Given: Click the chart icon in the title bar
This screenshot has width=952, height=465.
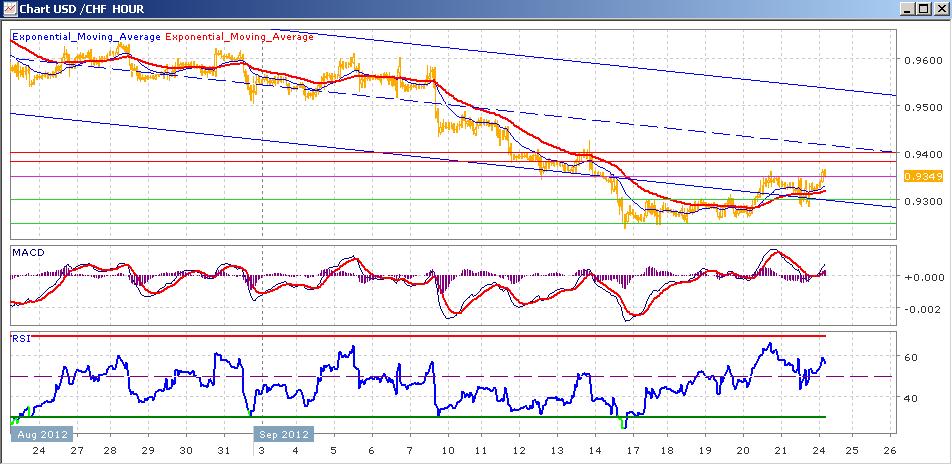Looking at the screenshot, I should (x=8, y=8).
